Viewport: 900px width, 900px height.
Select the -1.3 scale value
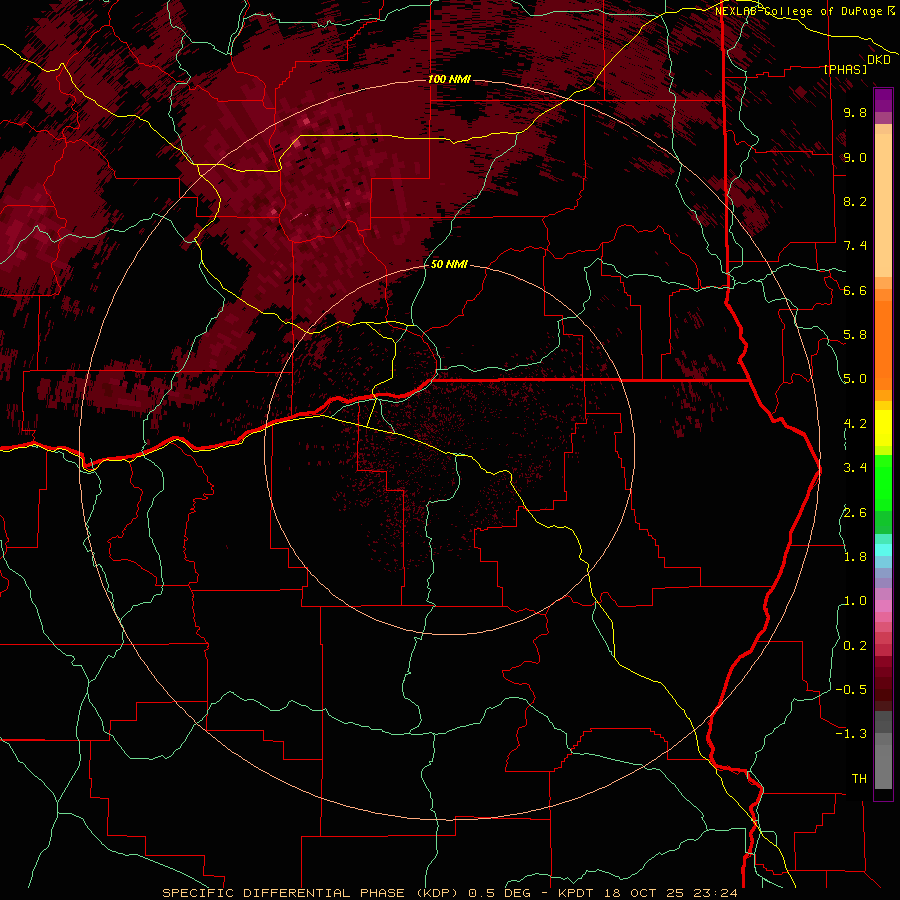[x=851, y=734]
